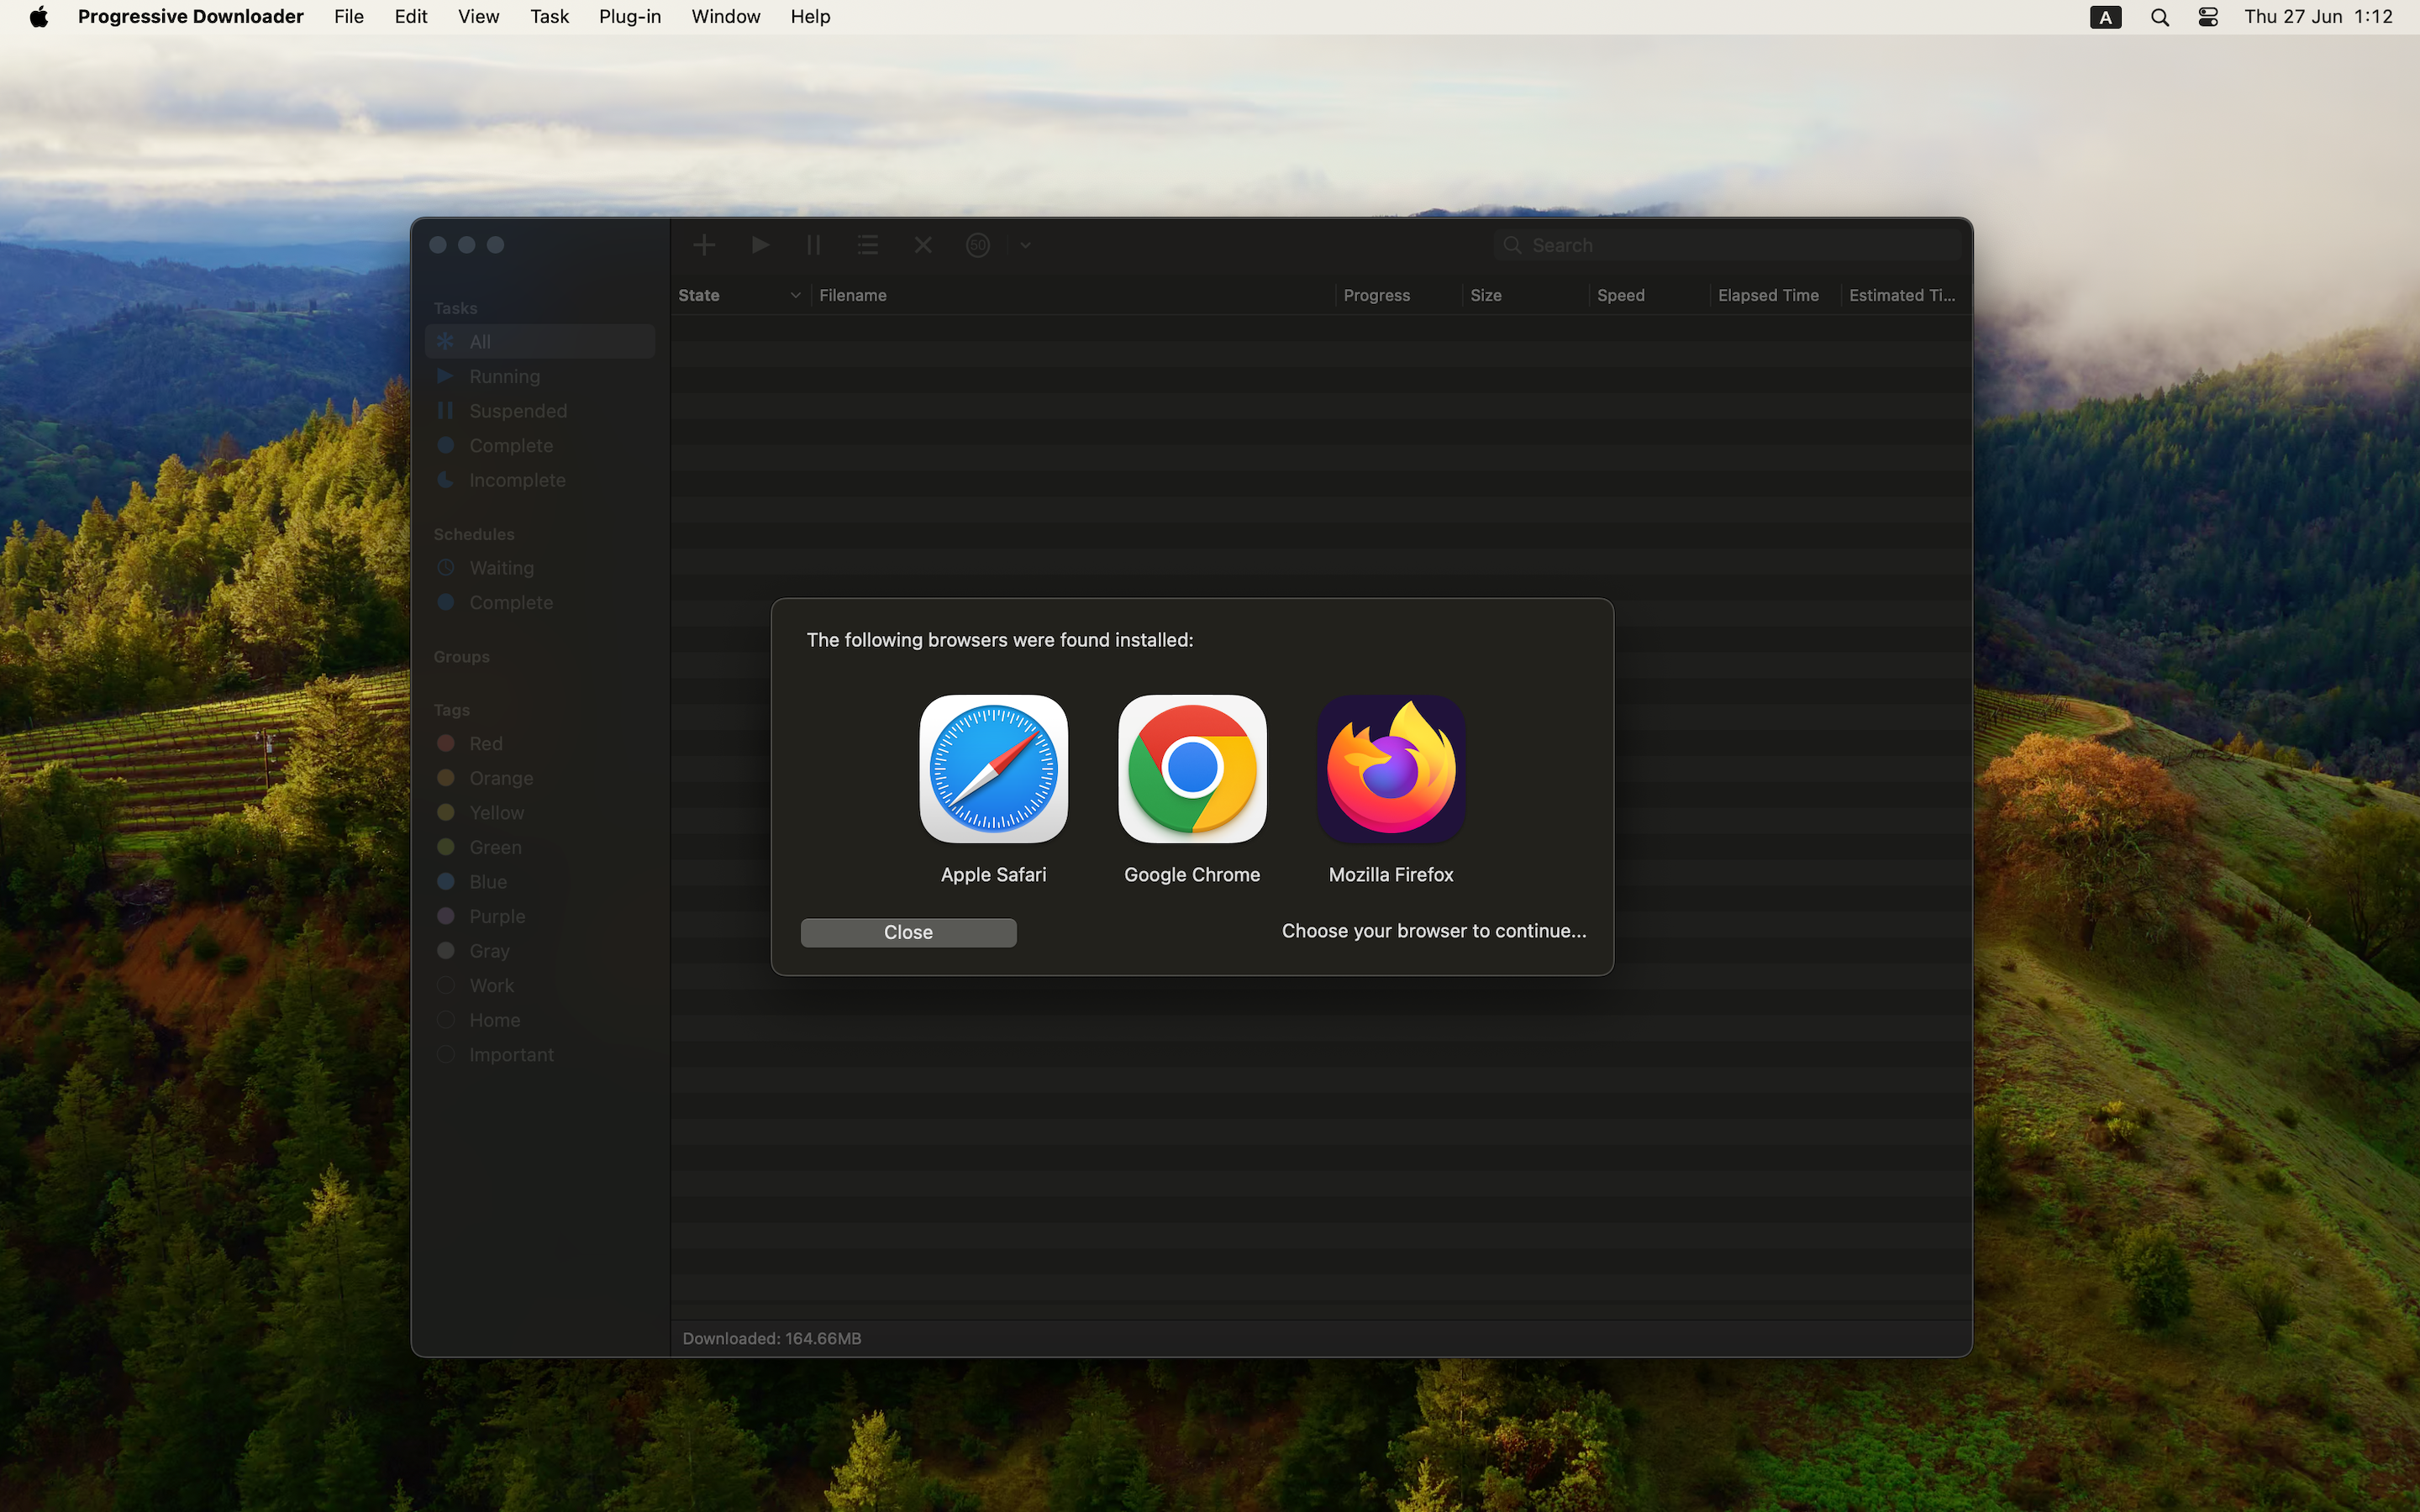This screenshot has width=2420, height=1512.
Task: Expand the toolbar chevron dropdown
Action: 1025,245
